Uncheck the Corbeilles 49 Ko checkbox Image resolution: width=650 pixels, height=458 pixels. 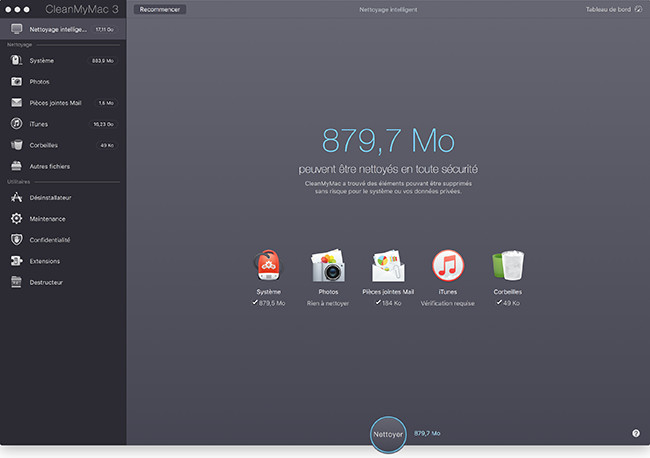[499, 303]
